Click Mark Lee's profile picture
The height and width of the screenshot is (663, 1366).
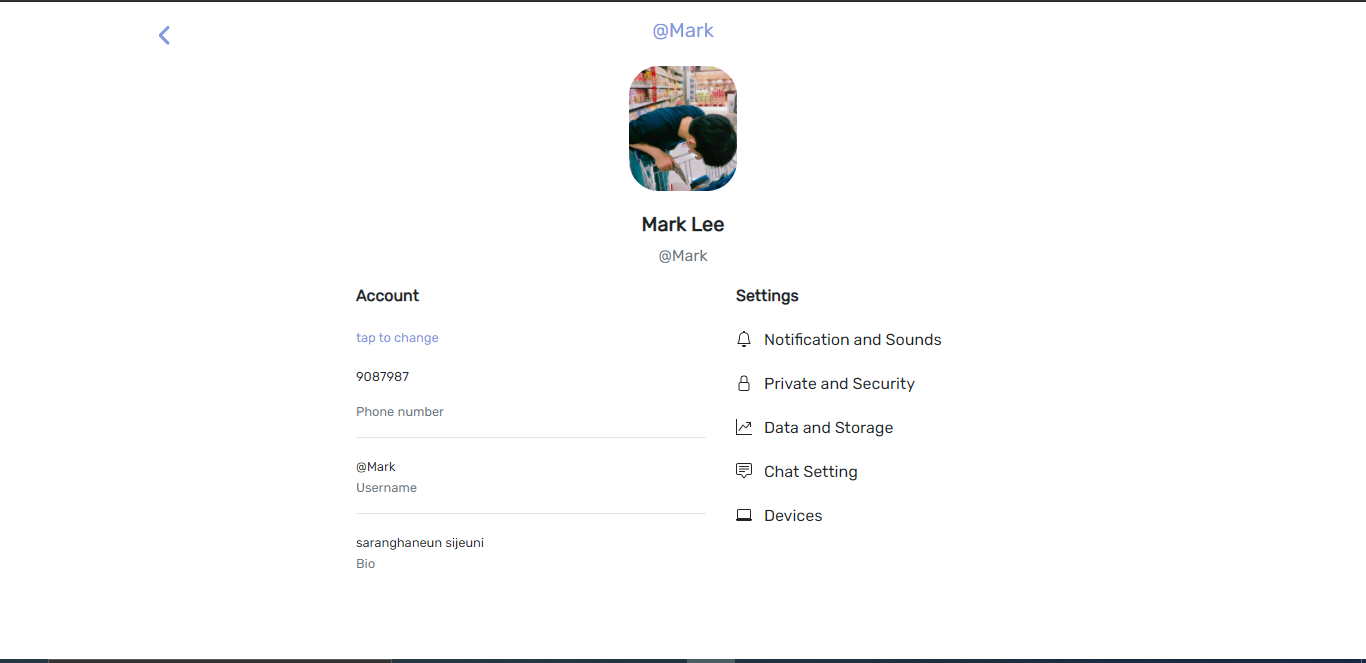click(683, 128)
